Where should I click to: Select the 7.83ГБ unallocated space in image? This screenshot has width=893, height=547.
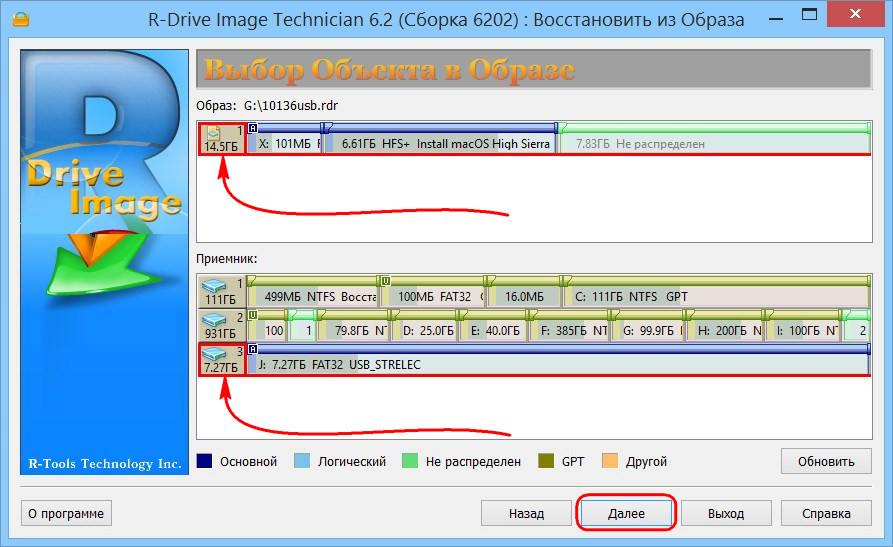point(714,138)
